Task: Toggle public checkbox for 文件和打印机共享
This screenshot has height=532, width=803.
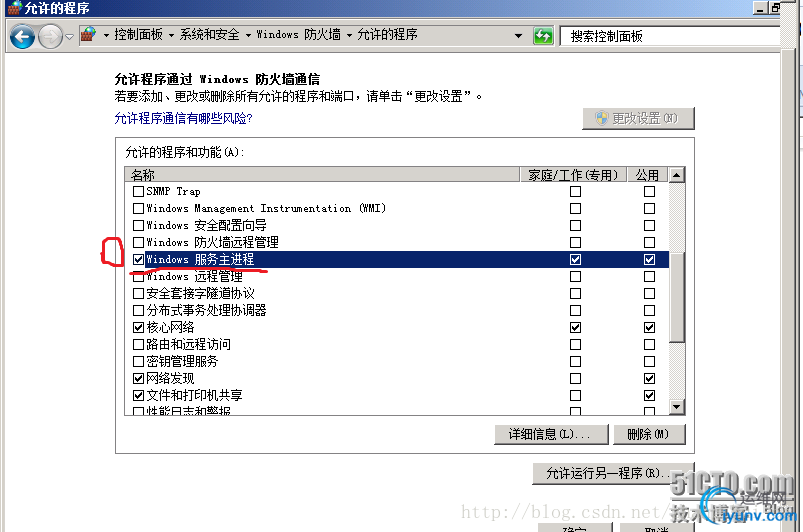Action: tap(649, 395)
